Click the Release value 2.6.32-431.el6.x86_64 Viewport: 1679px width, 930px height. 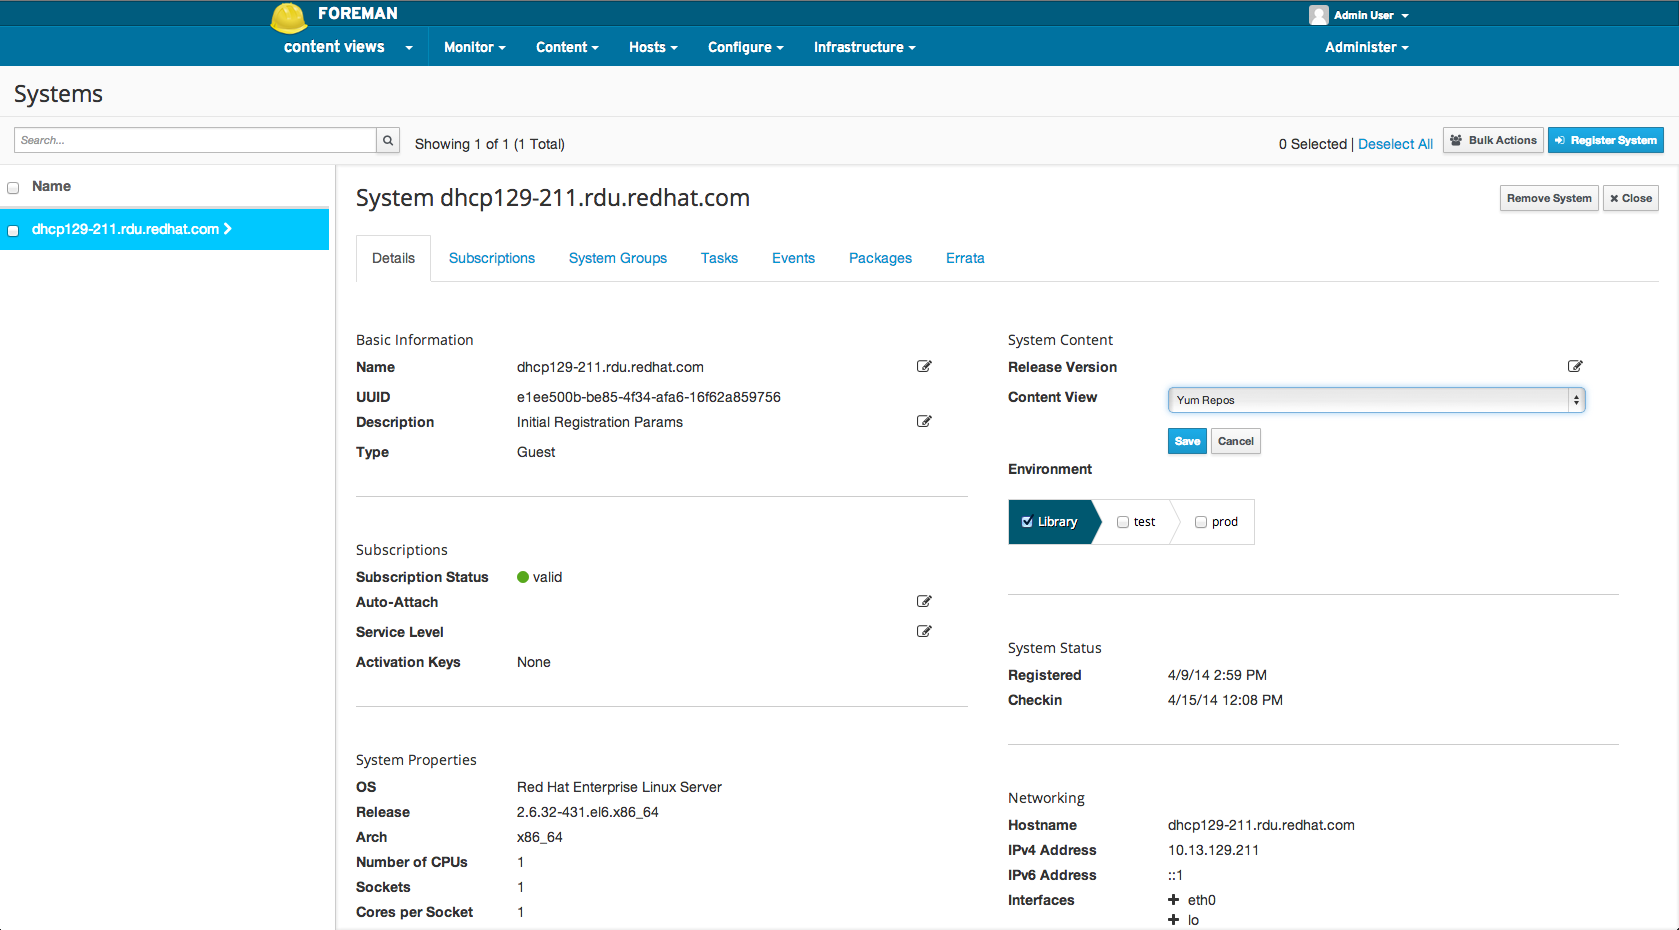pyautogui.click(x=588, y=812)
